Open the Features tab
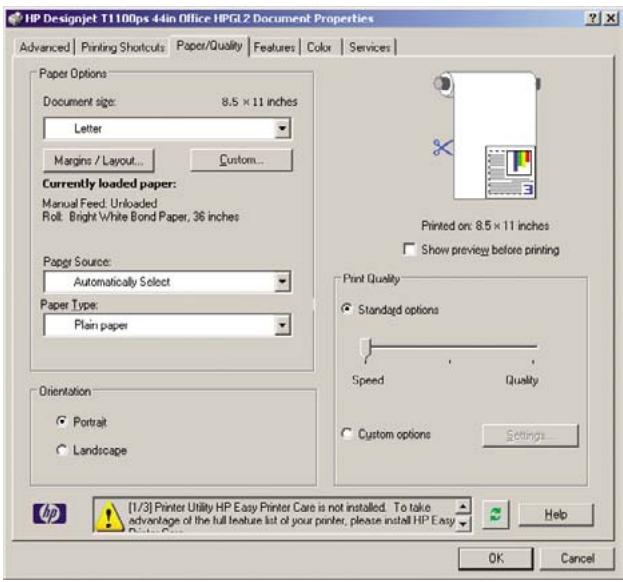 (x=274, y=47)
